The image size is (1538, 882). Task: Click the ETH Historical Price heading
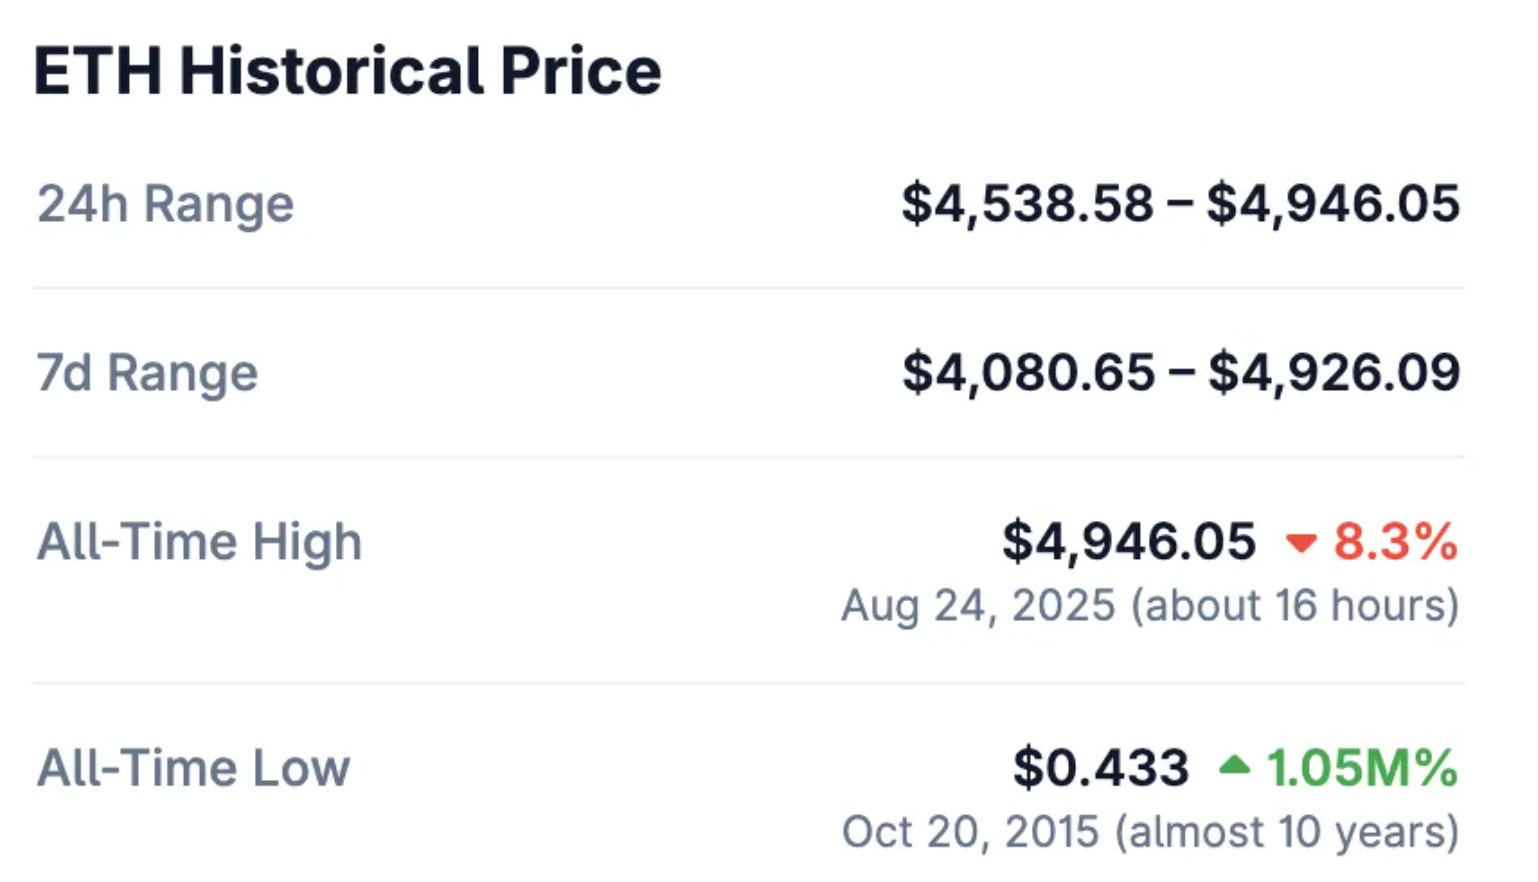(347, 71)
